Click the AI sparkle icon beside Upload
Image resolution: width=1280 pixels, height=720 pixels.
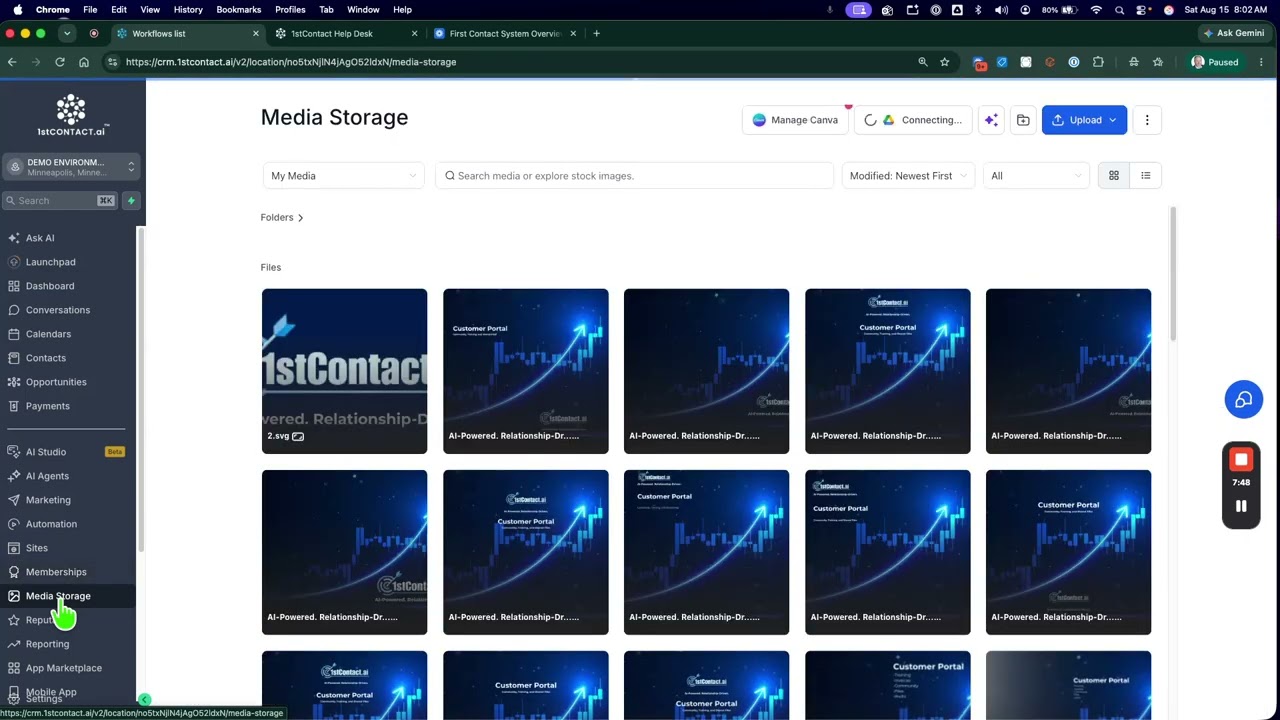[x=991, y=120]
